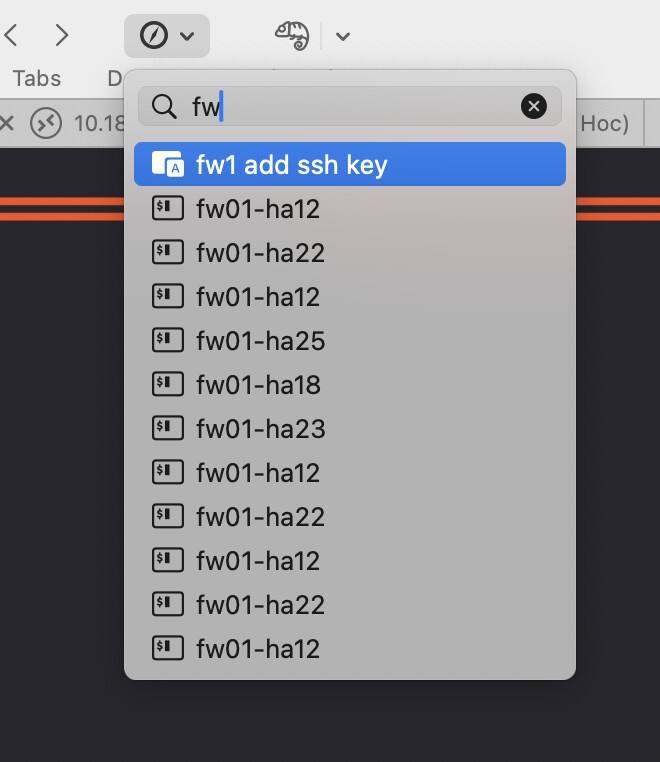Go forward with the right chevron

click(62, 36)
